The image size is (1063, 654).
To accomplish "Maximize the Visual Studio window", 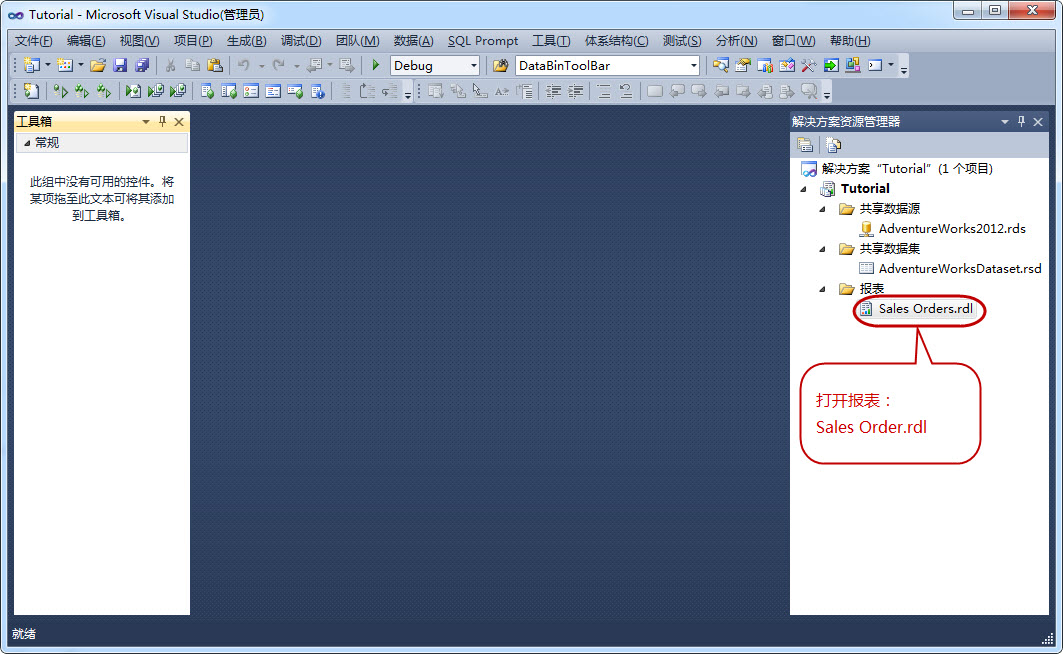I will coord(995,11).
